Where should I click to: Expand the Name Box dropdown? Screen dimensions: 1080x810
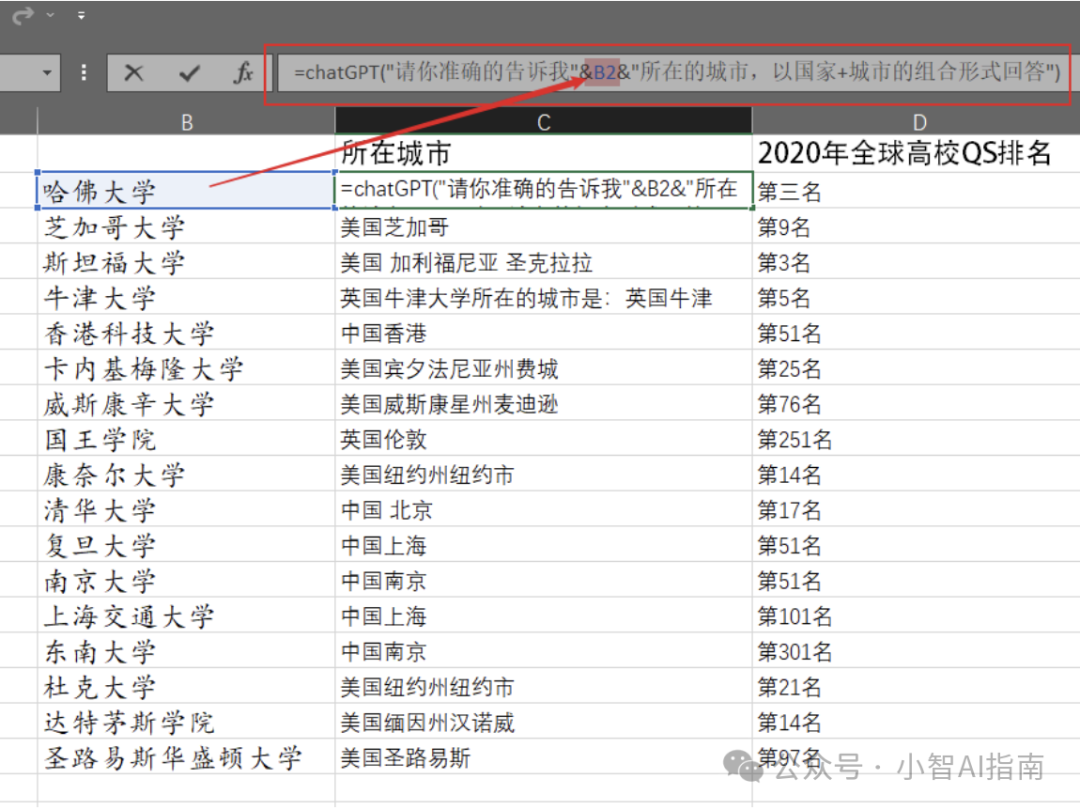click(x=47, y=73)
